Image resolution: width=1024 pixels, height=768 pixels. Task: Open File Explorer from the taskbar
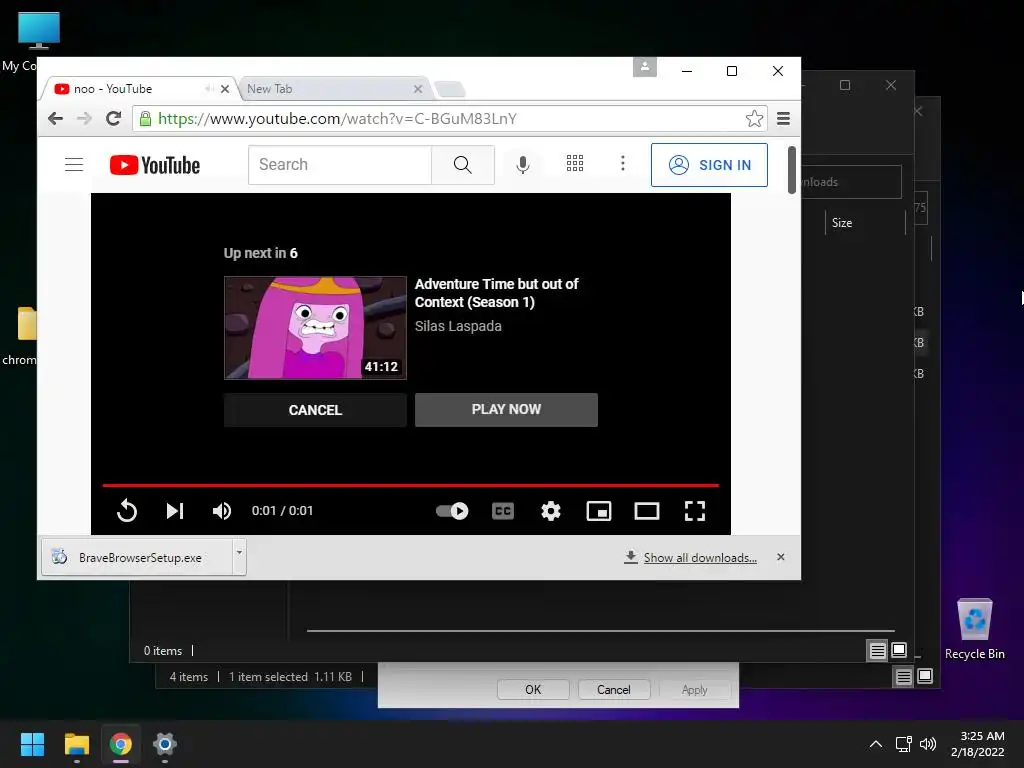[76, 744]
